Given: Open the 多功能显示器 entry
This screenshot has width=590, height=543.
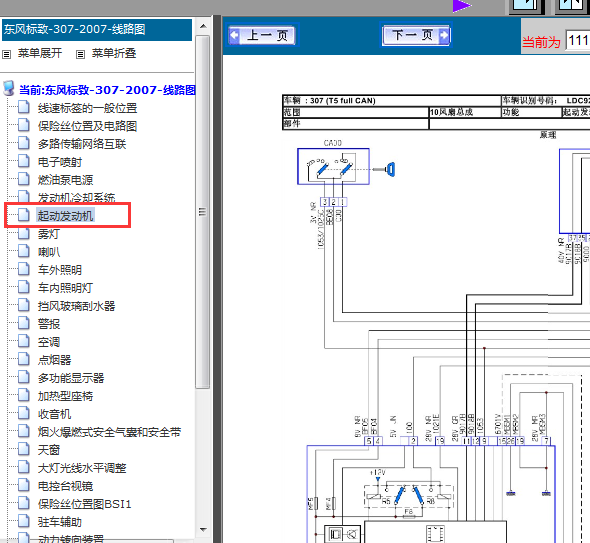Looking at the screenshot, I should click(71, 378).
